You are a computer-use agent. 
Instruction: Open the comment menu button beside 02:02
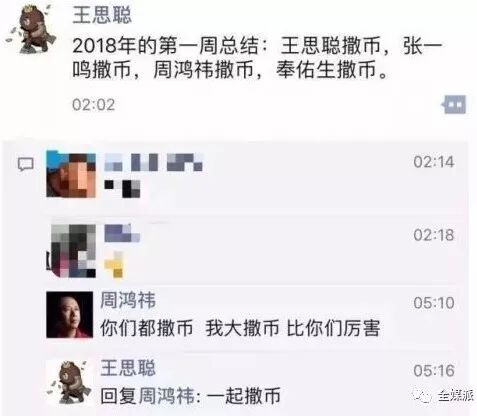pyautogui.click(x=454, y=105)
